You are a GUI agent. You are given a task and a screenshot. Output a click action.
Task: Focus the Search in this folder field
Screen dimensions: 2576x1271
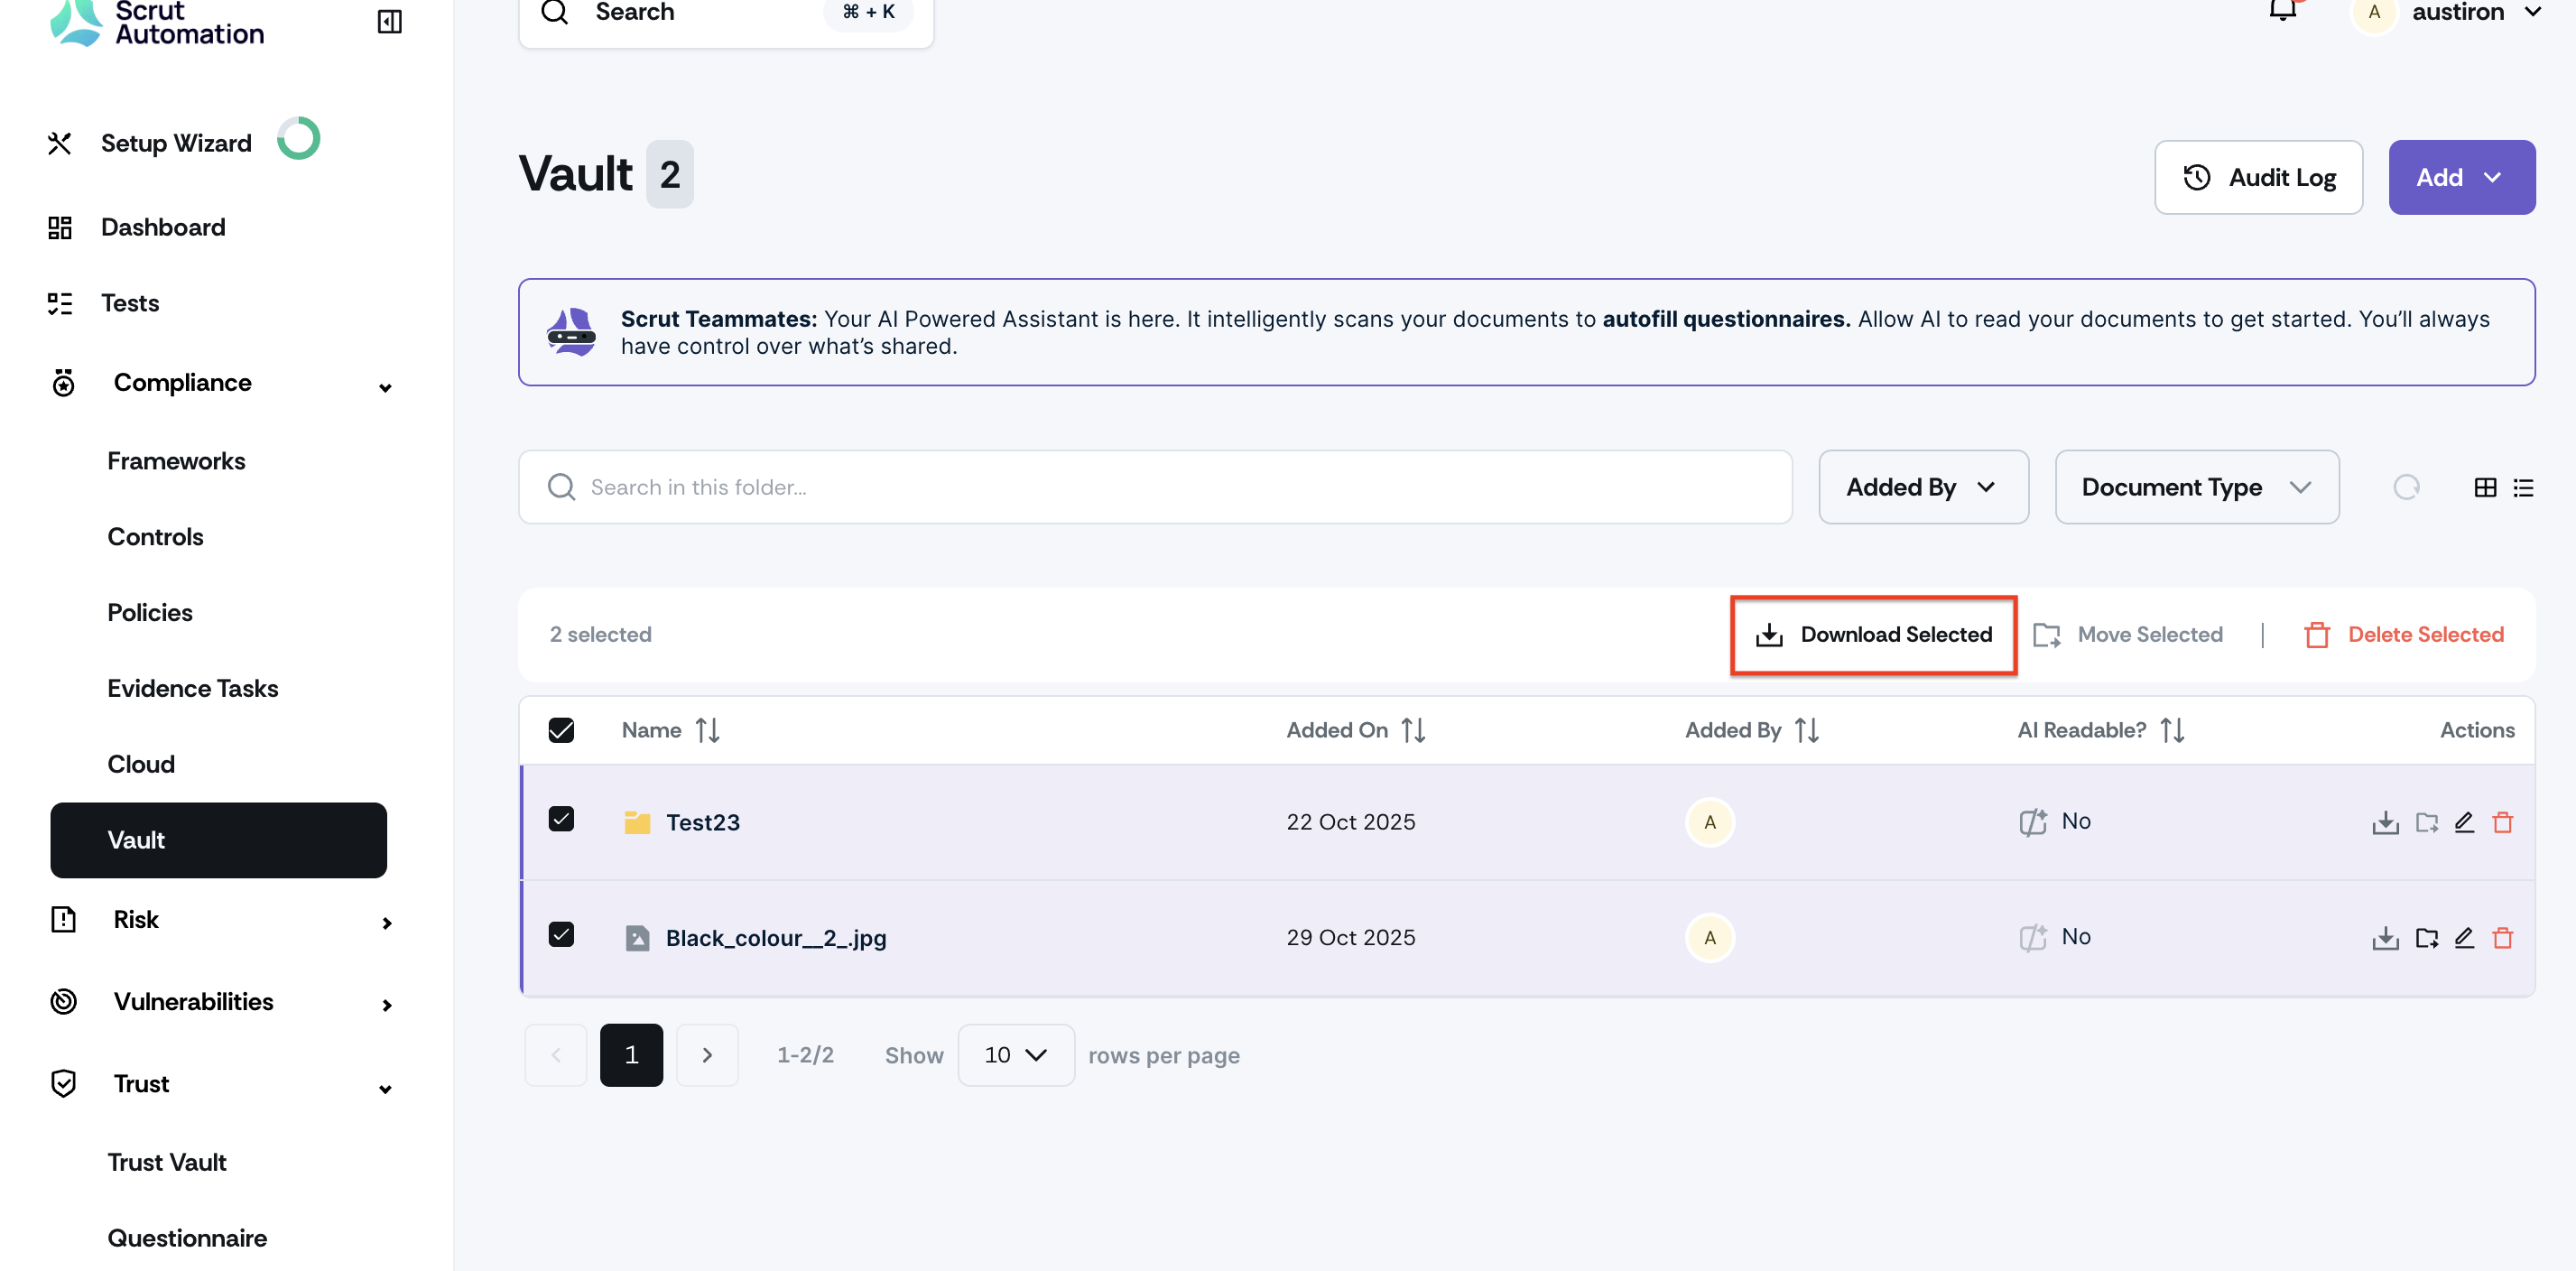(1154, 487)
